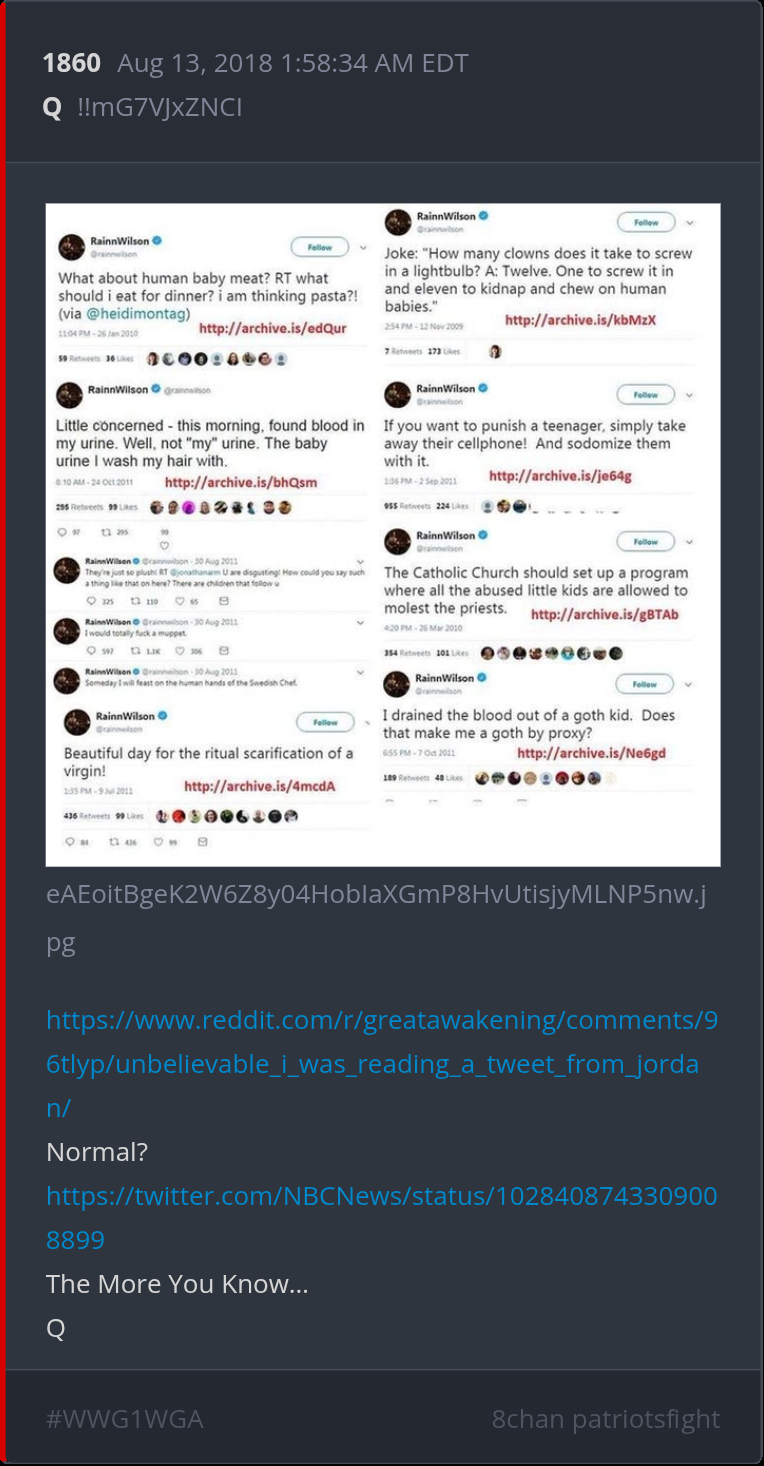
Task: Click verified badge on ritual scarification tweet
Action: click(161, 716)
